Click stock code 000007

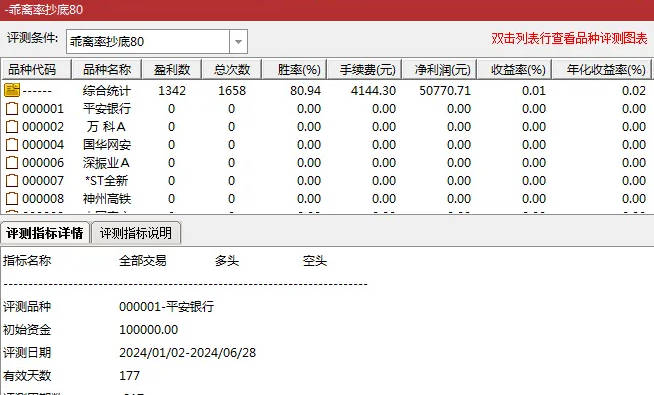click(43, 181)
